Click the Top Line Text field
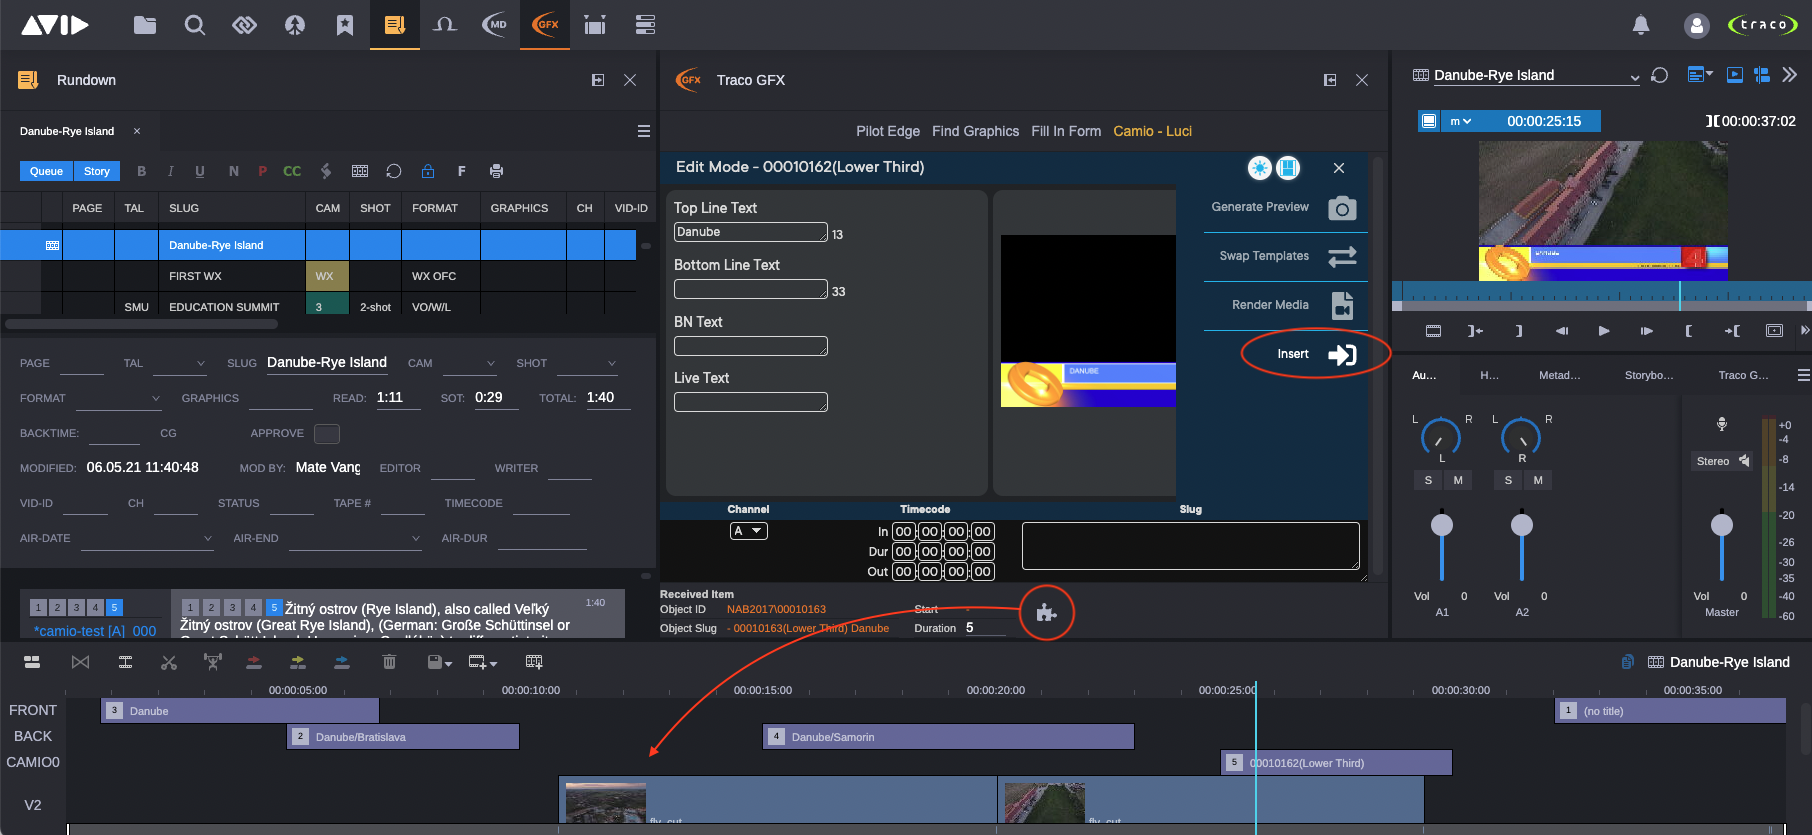Image resolution: width=1812 pixels, height=835 pixels. [751, 232]
